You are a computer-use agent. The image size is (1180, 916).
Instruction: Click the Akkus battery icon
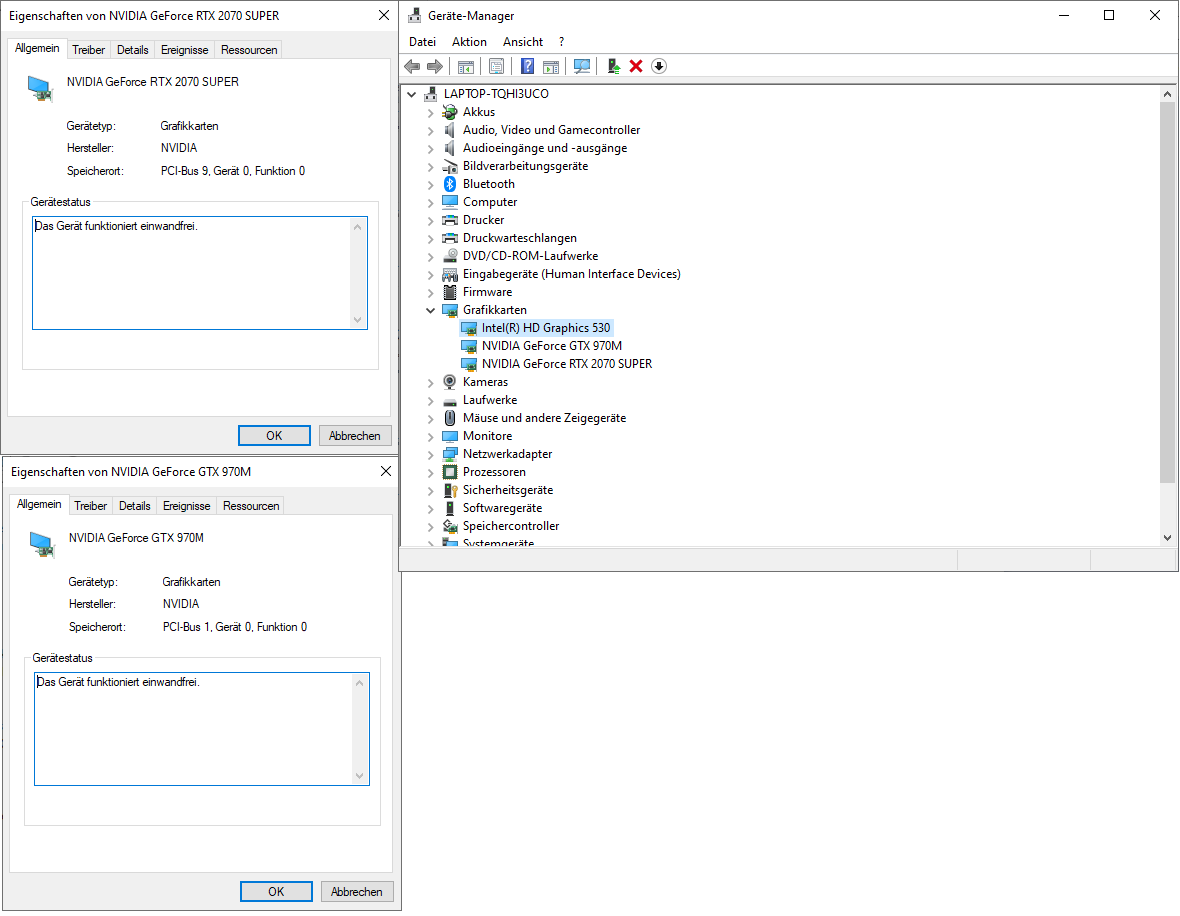coord(450,112)
